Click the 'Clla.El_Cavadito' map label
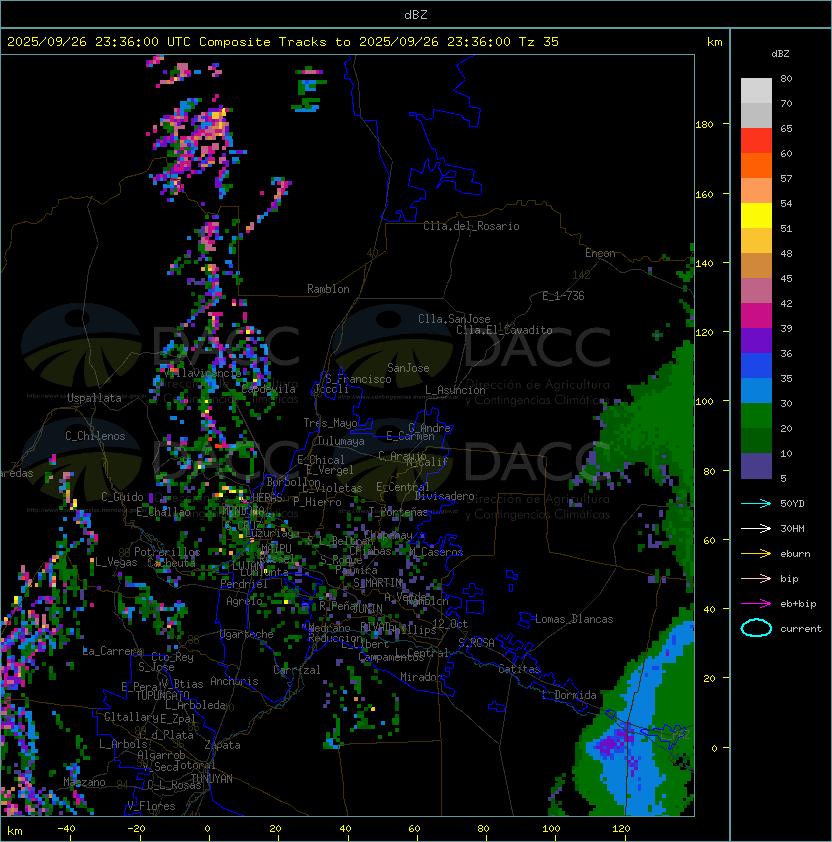Screen dimensions: 832x842 [x=504, y=330]
